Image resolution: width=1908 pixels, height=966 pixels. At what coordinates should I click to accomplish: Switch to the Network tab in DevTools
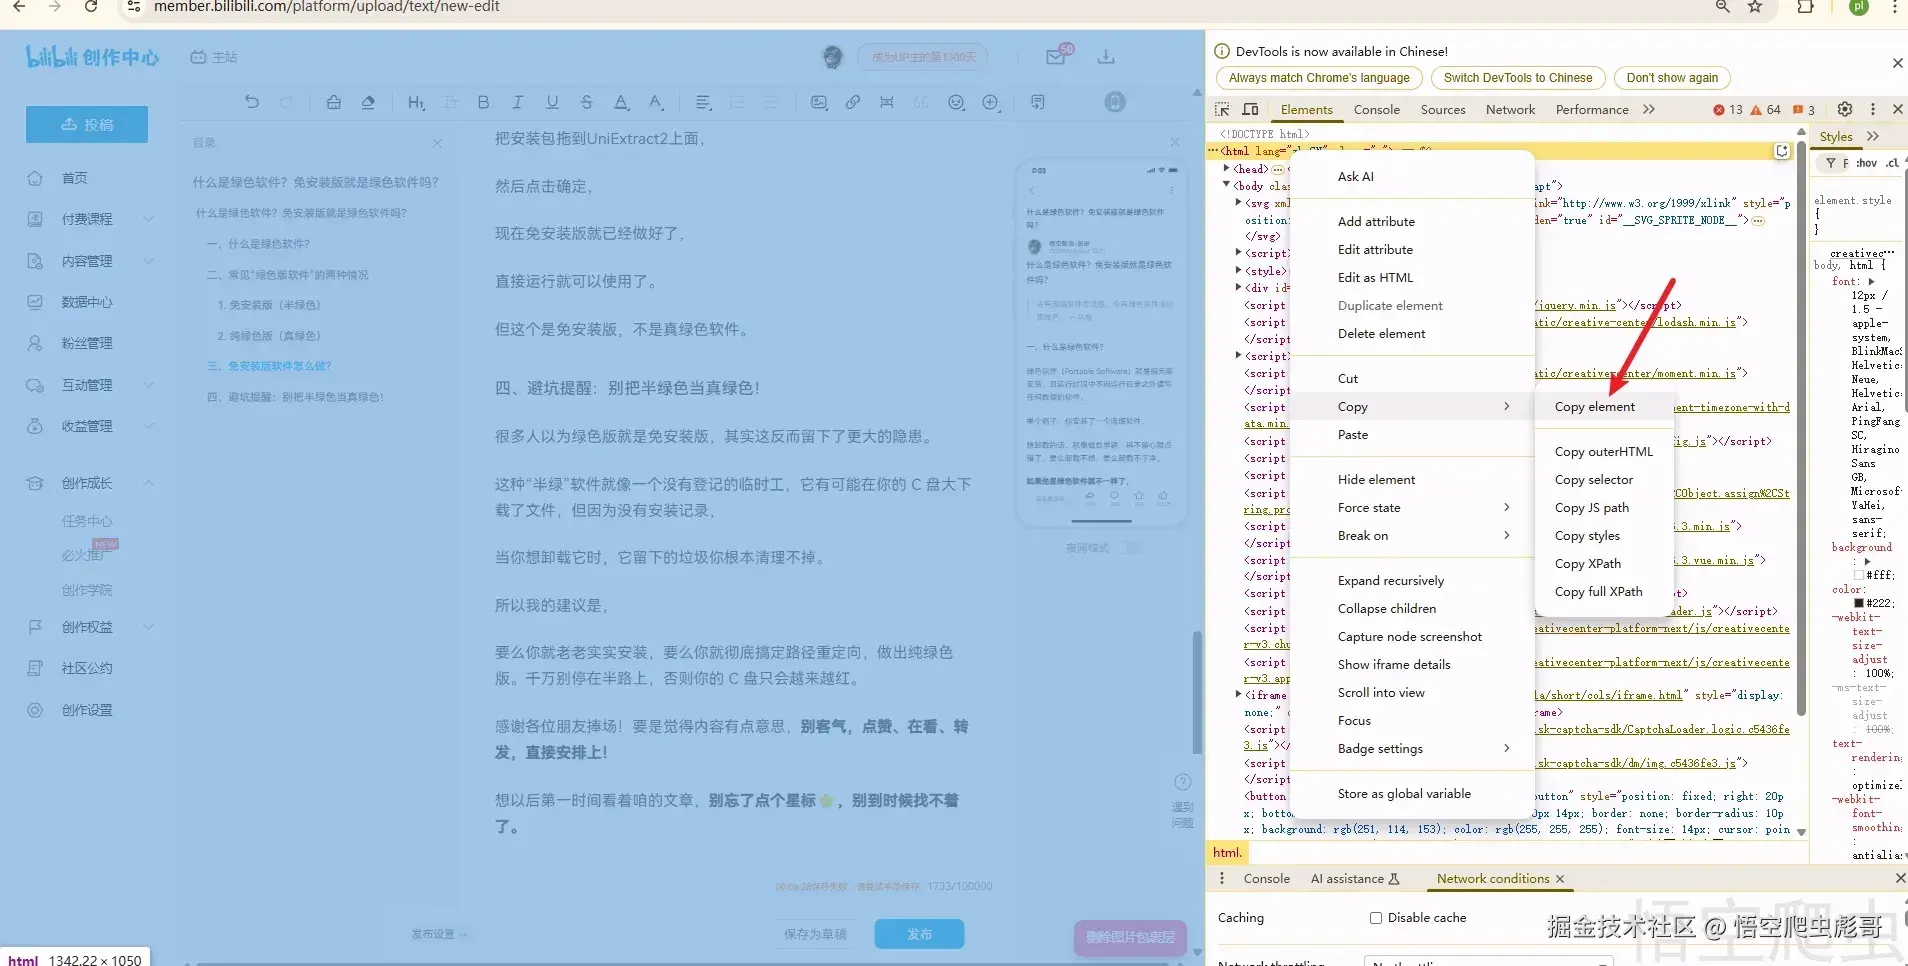[1510, 110]
